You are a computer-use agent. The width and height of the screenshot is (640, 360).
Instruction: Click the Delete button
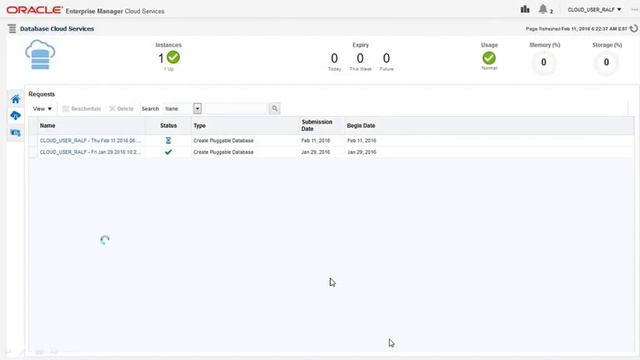pyautogui.click(x=121, y=109)
